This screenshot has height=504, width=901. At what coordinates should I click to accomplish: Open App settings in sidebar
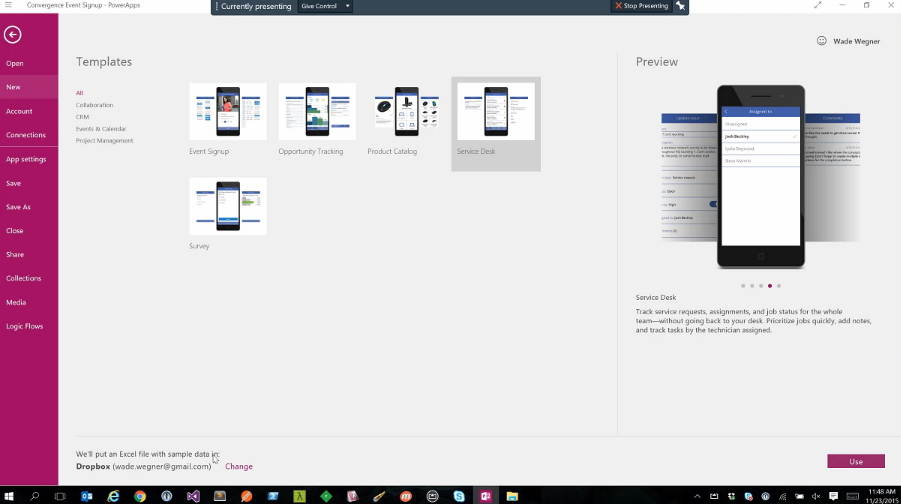pos(26,159)
